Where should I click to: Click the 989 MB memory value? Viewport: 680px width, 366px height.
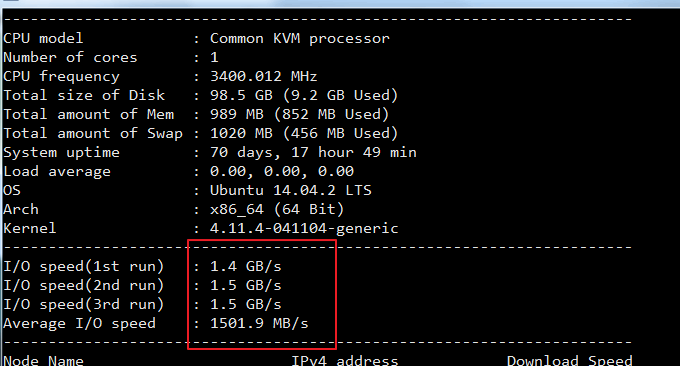[237, 114]
